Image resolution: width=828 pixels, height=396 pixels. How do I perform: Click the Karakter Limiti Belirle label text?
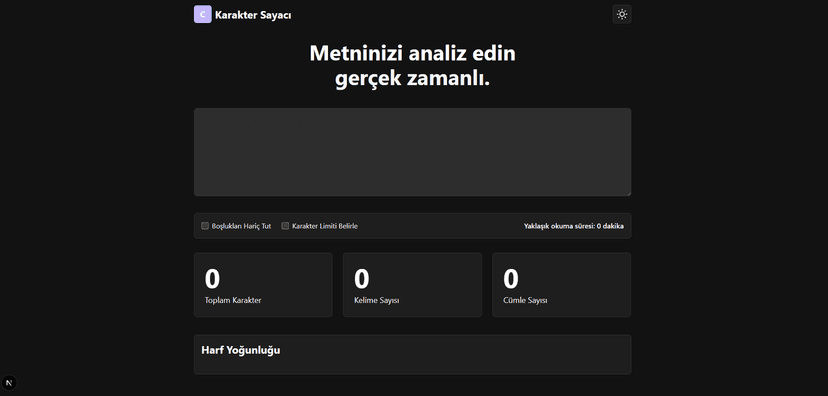point(325,226)
